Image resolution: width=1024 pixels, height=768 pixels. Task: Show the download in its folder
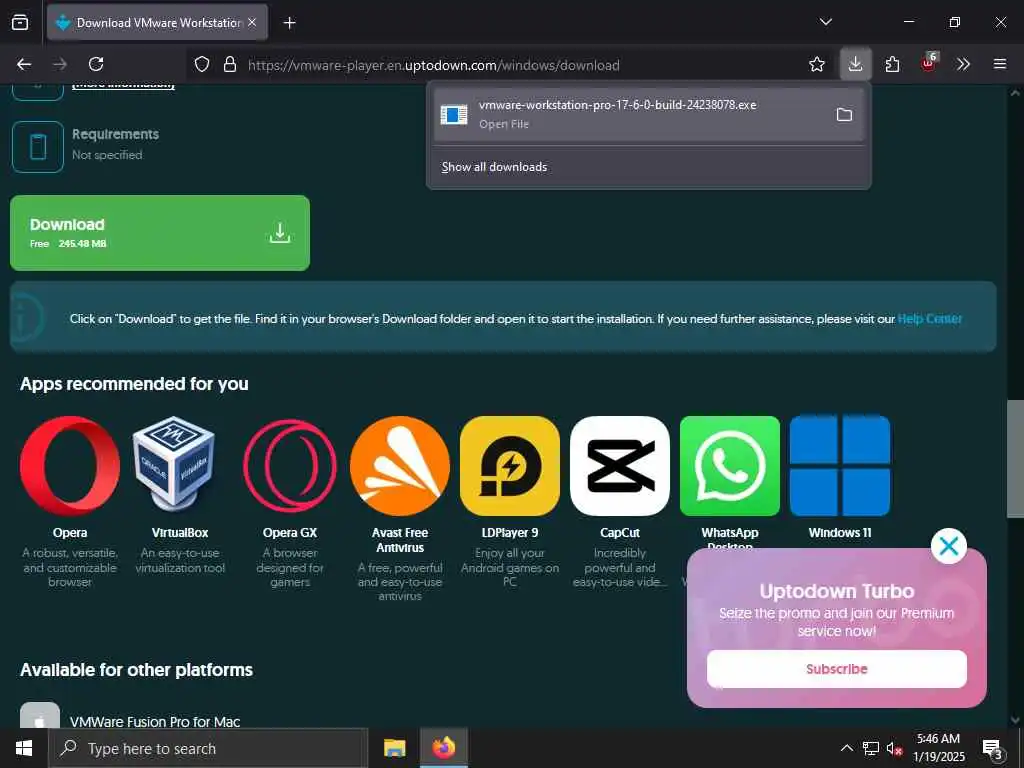pyautogui.click(x=844, y=115)
